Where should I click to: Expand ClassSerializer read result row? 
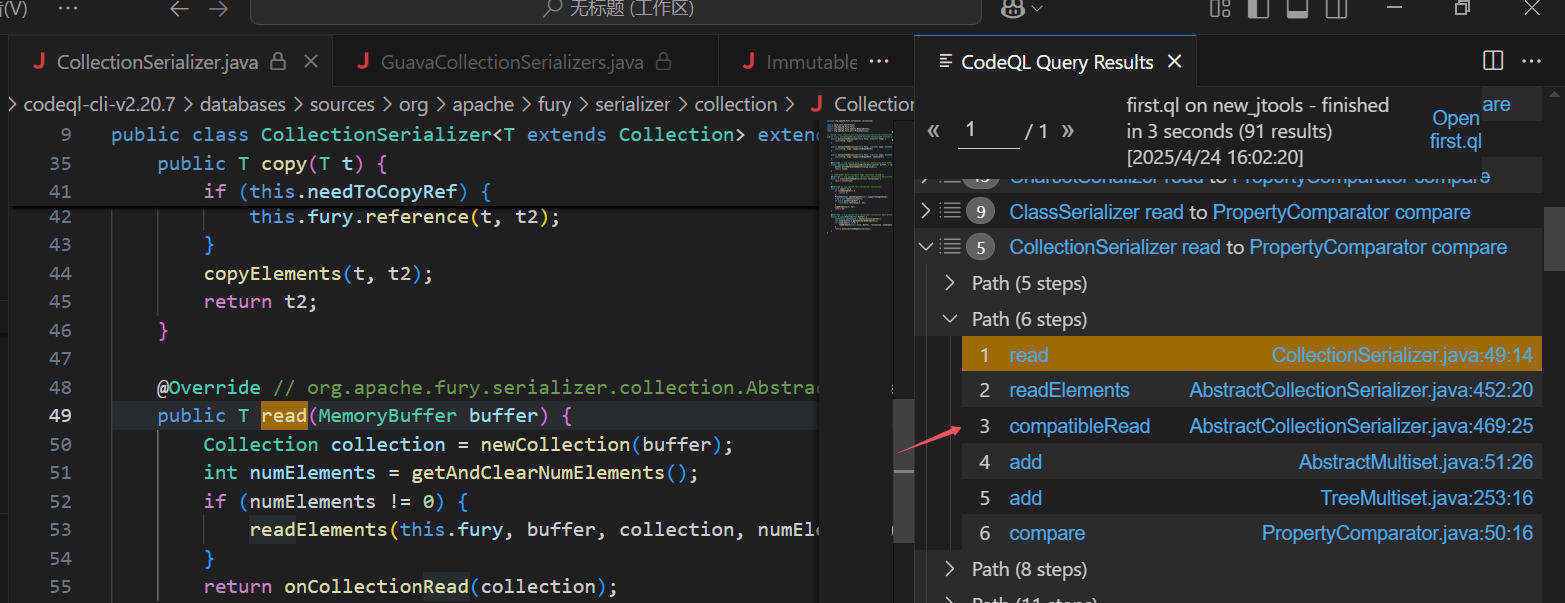click(x=925, y=212)
